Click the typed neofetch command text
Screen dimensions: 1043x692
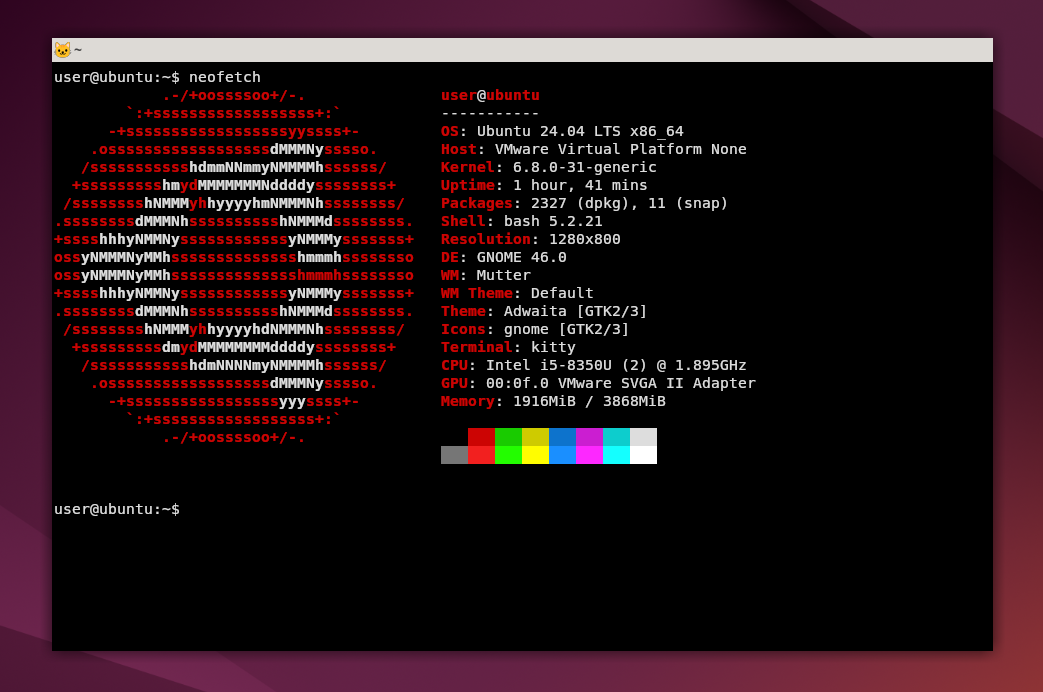click(224, 77)
